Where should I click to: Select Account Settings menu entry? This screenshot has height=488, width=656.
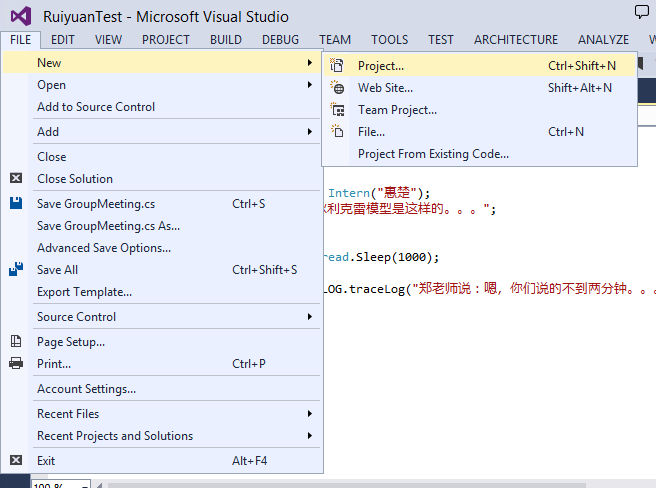[86, 389]
